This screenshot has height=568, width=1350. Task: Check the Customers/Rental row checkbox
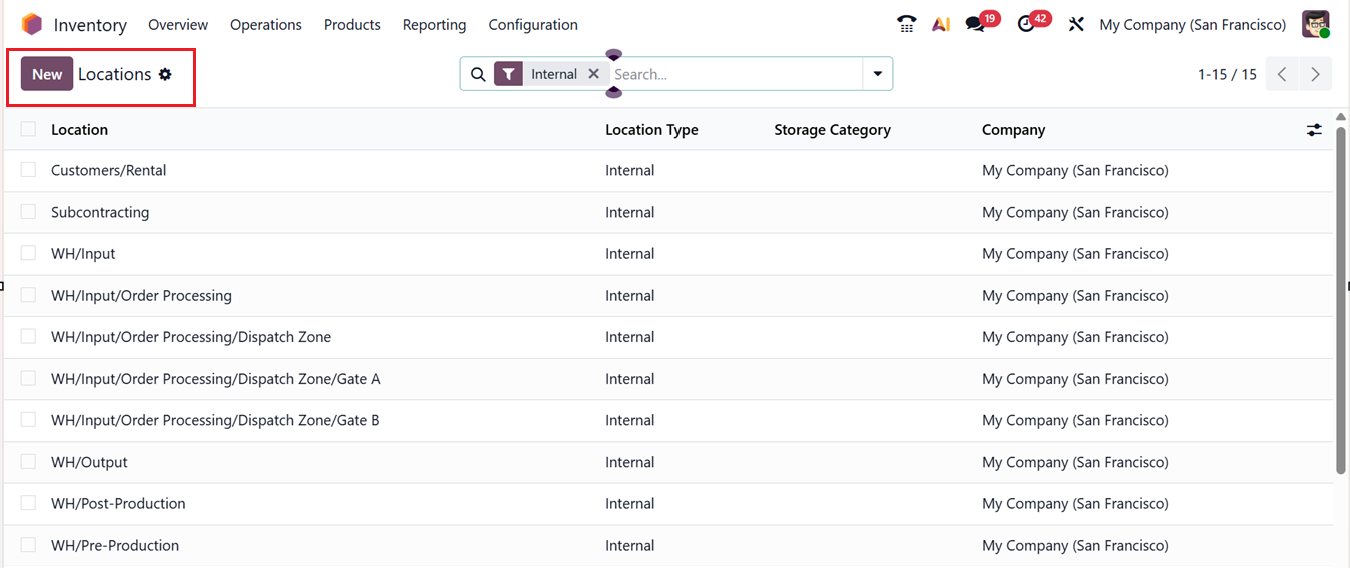click(x=28, y=170)
